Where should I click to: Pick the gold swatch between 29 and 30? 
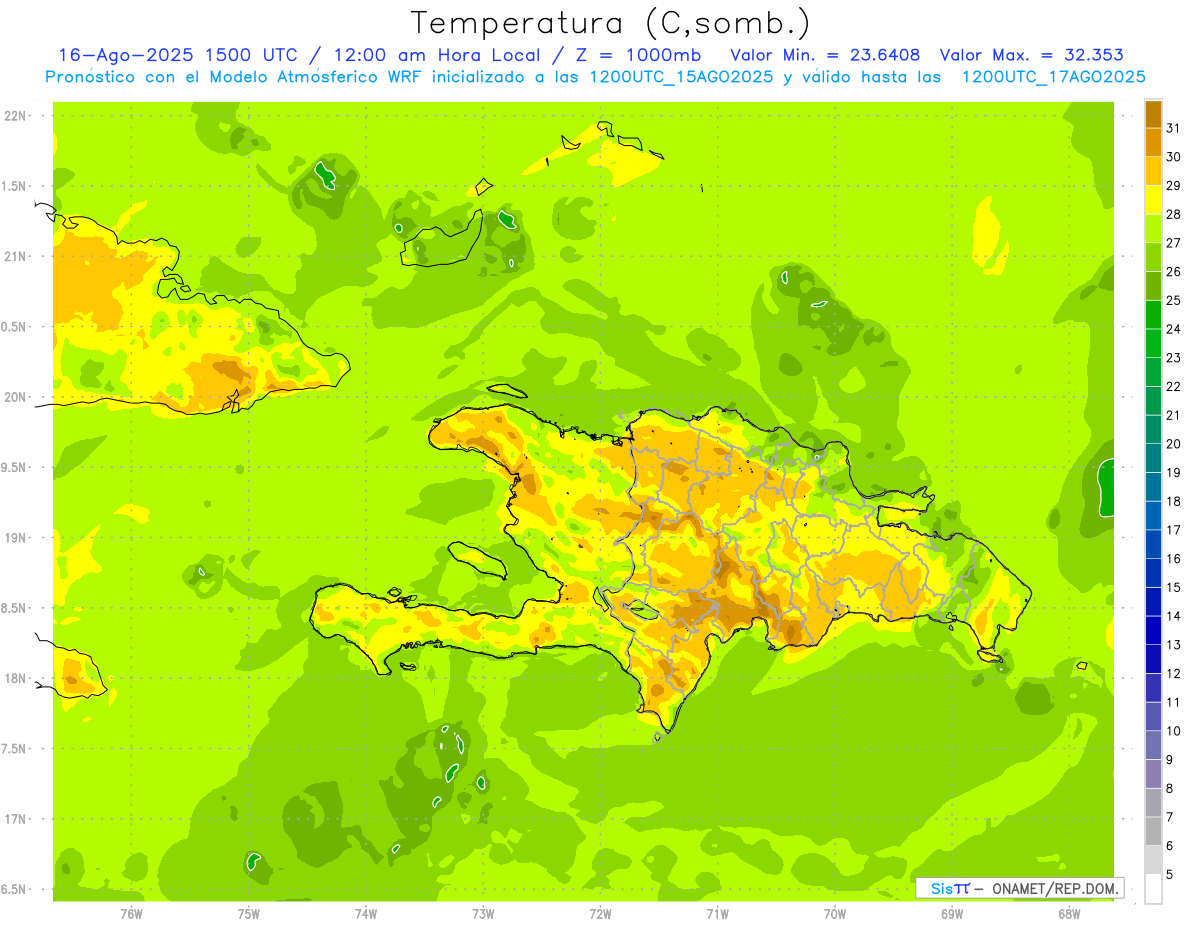click(x=1153, y=171)
